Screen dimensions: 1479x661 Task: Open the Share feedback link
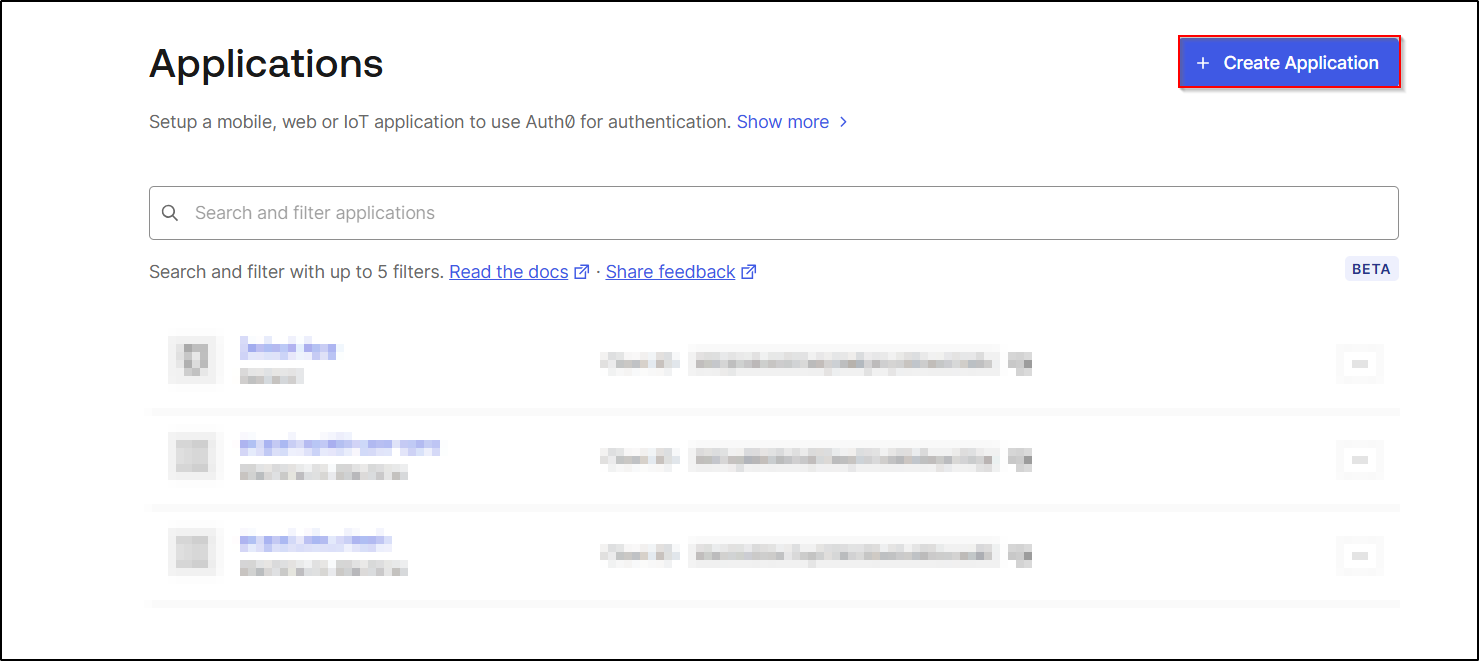670,272
